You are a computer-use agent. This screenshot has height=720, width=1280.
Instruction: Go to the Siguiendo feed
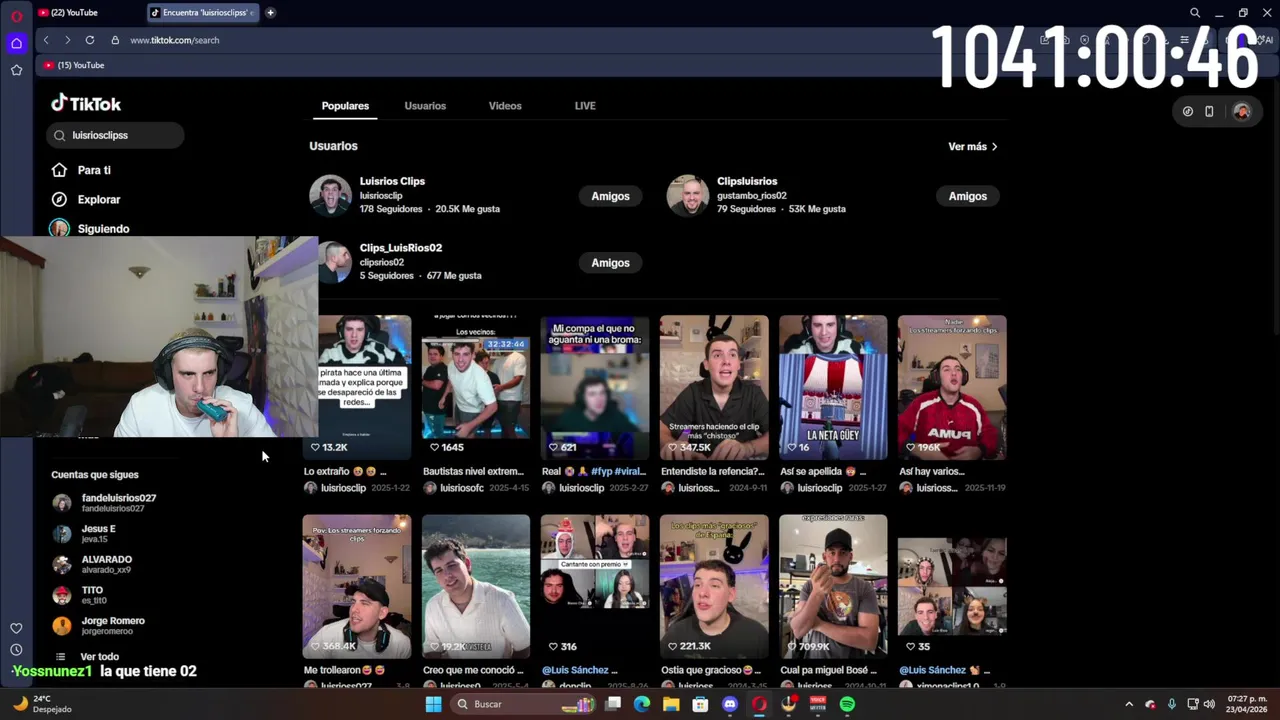tap(91, 228)
